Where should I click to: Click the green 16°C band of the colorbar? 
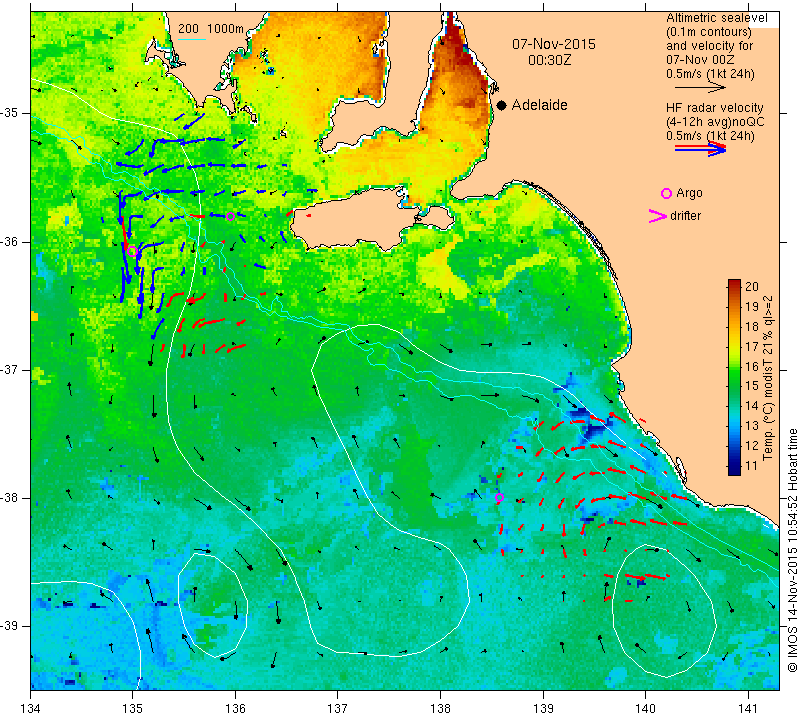click(x=734, y=366)
